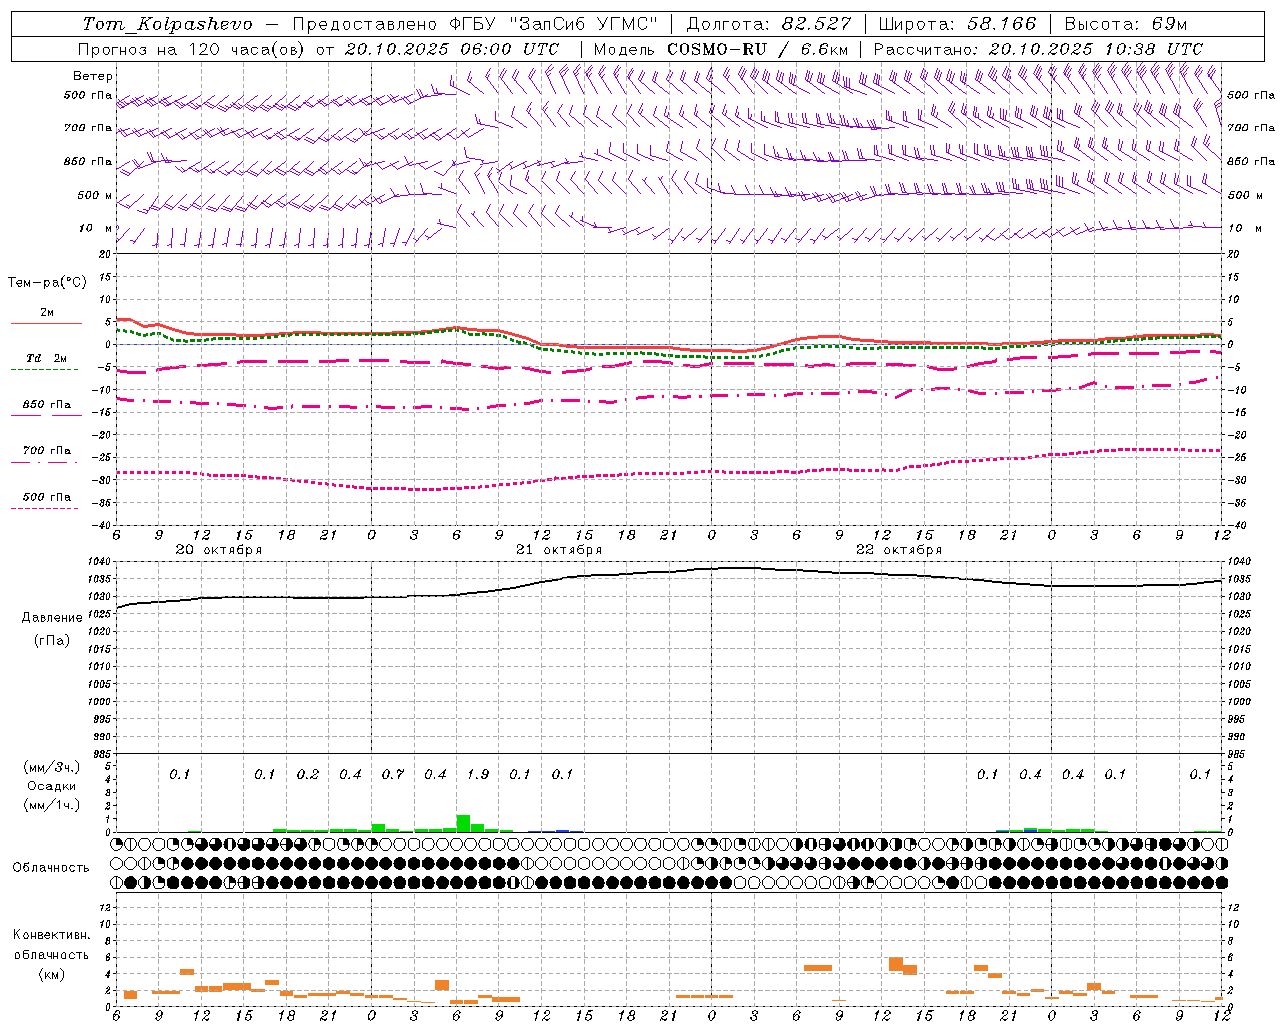Click the 500 гПа temperature legend label

47,497
